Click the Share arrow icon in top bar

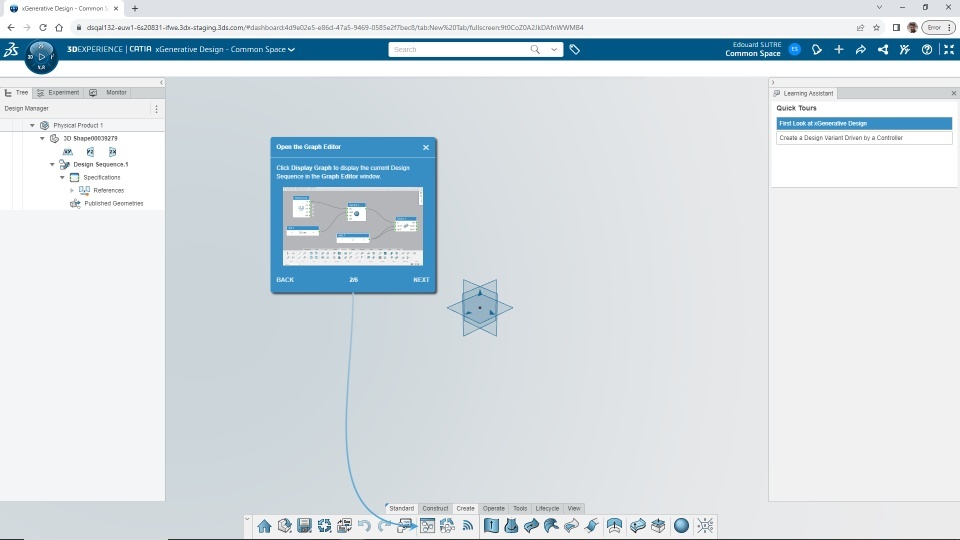[x=861, y=50]
